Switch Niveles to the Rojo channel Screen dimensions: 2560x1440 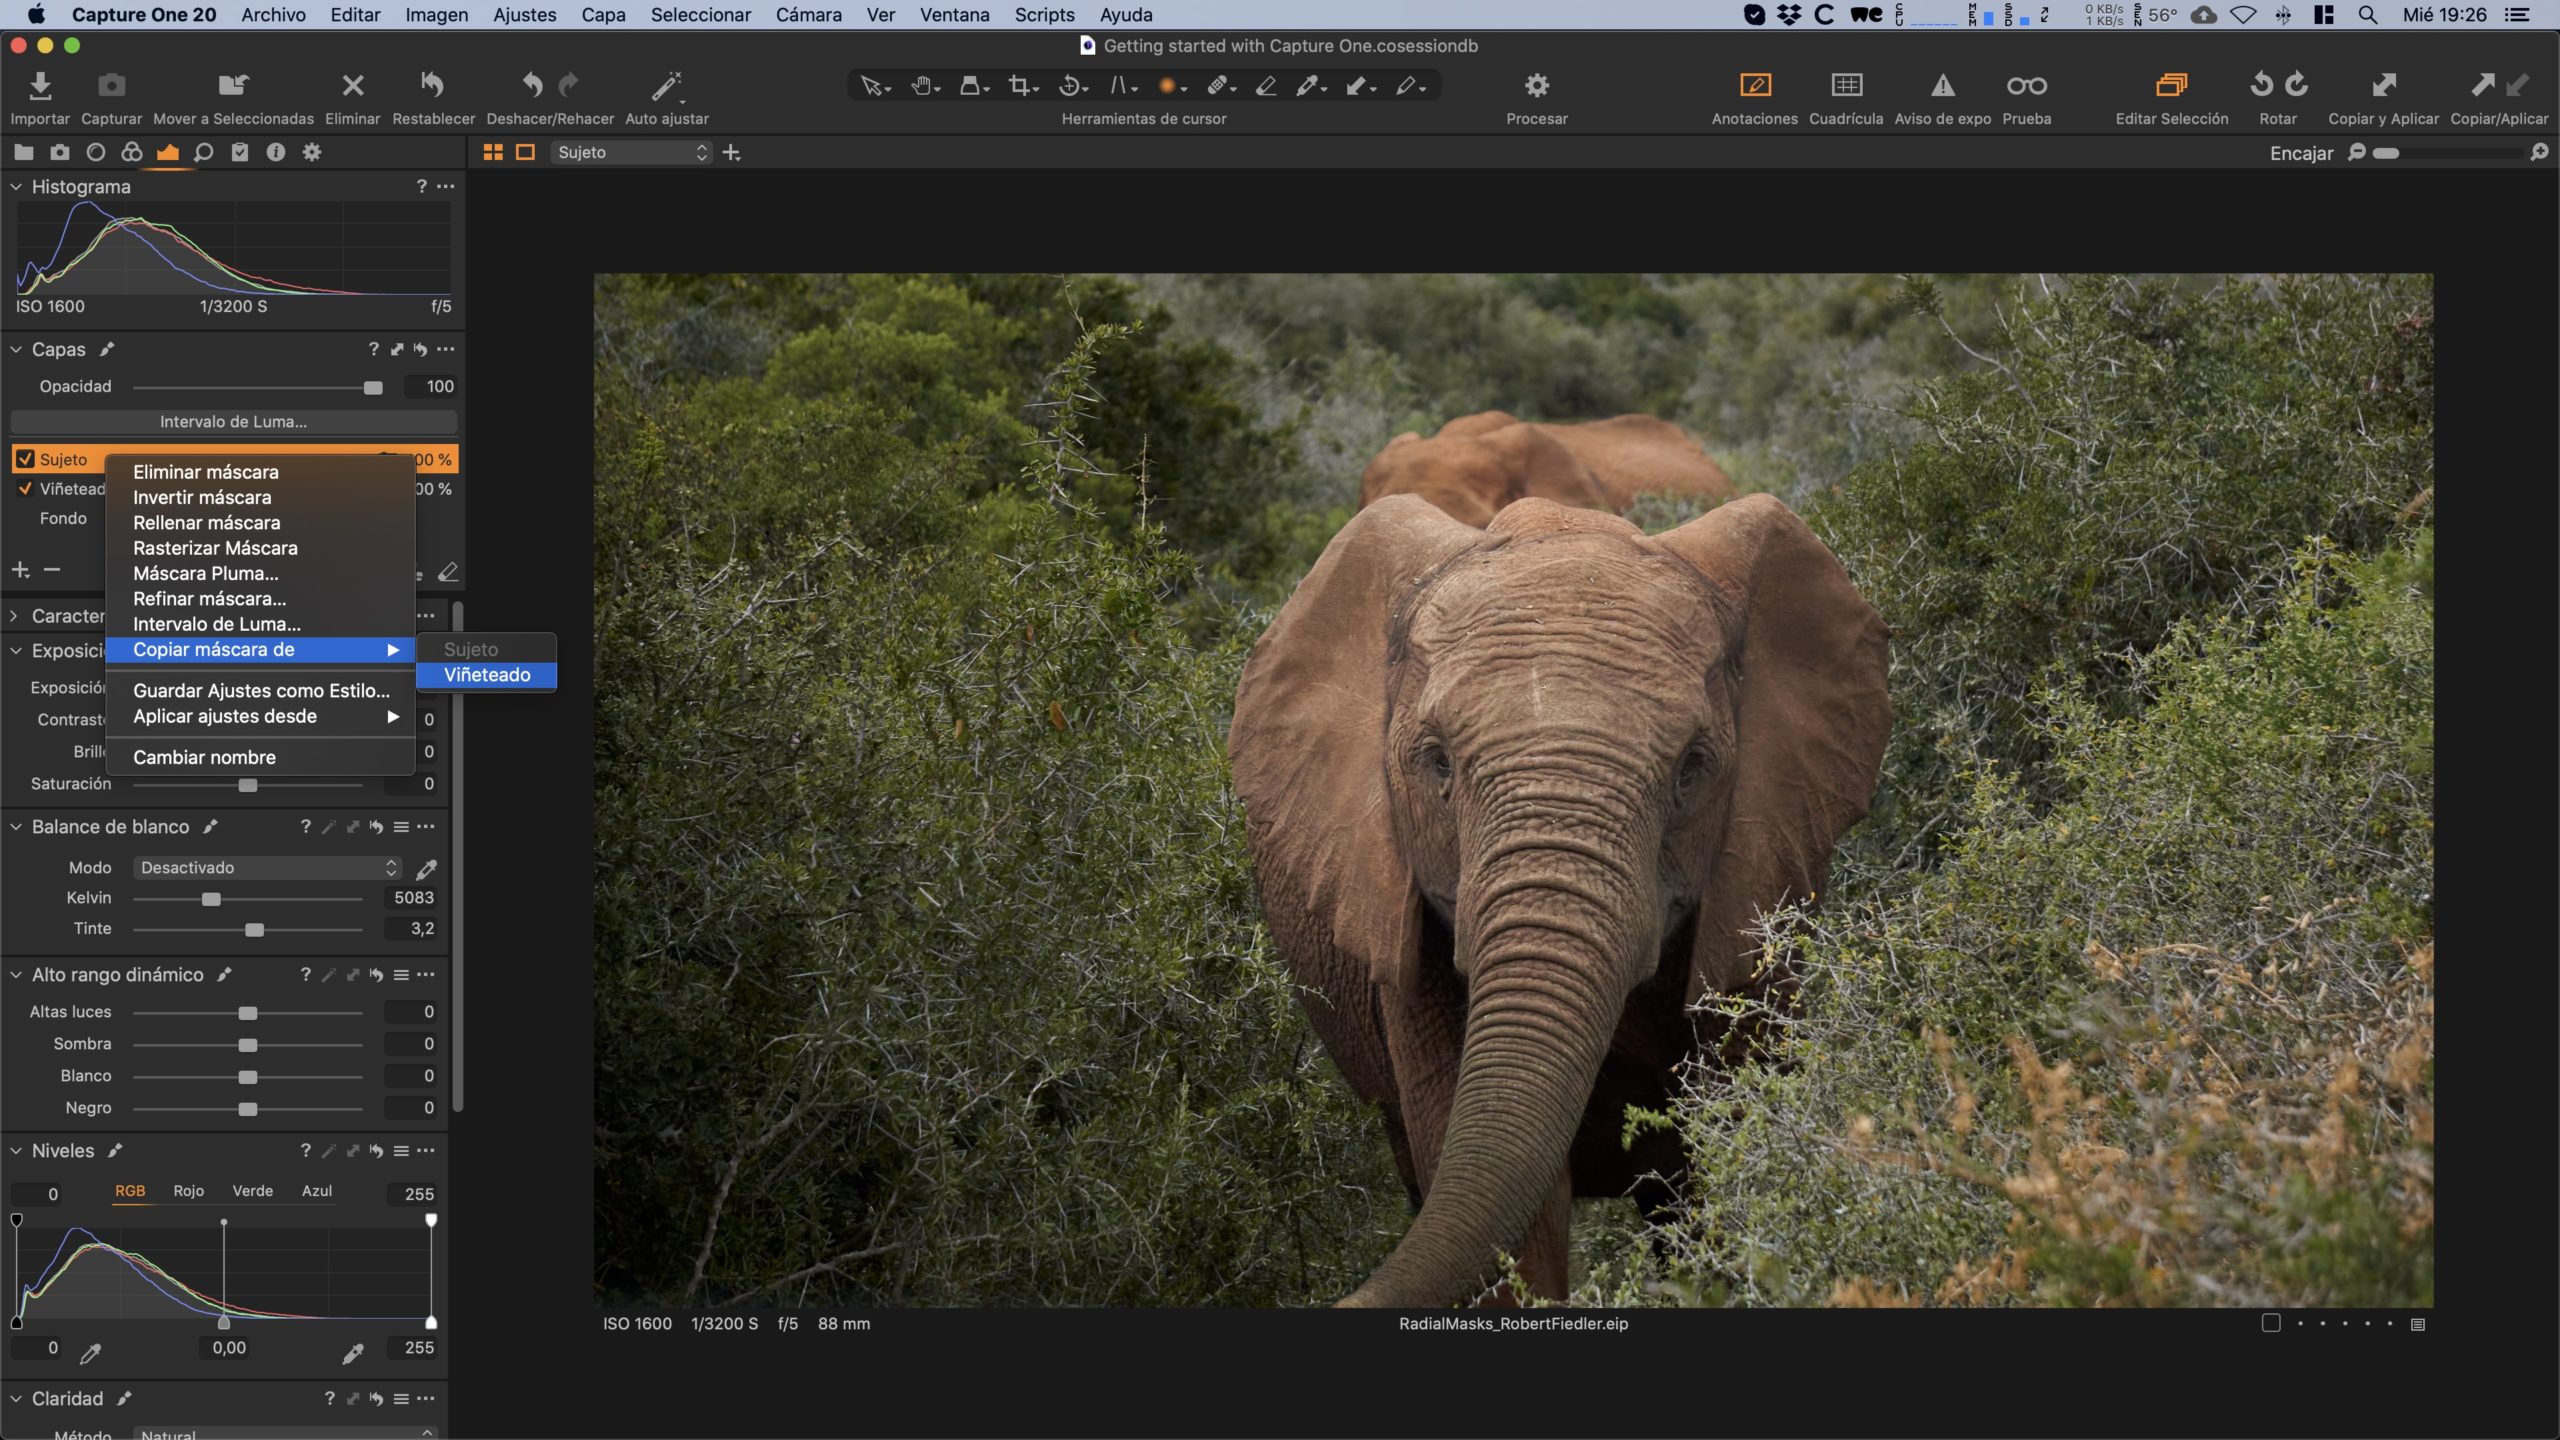188,1191
